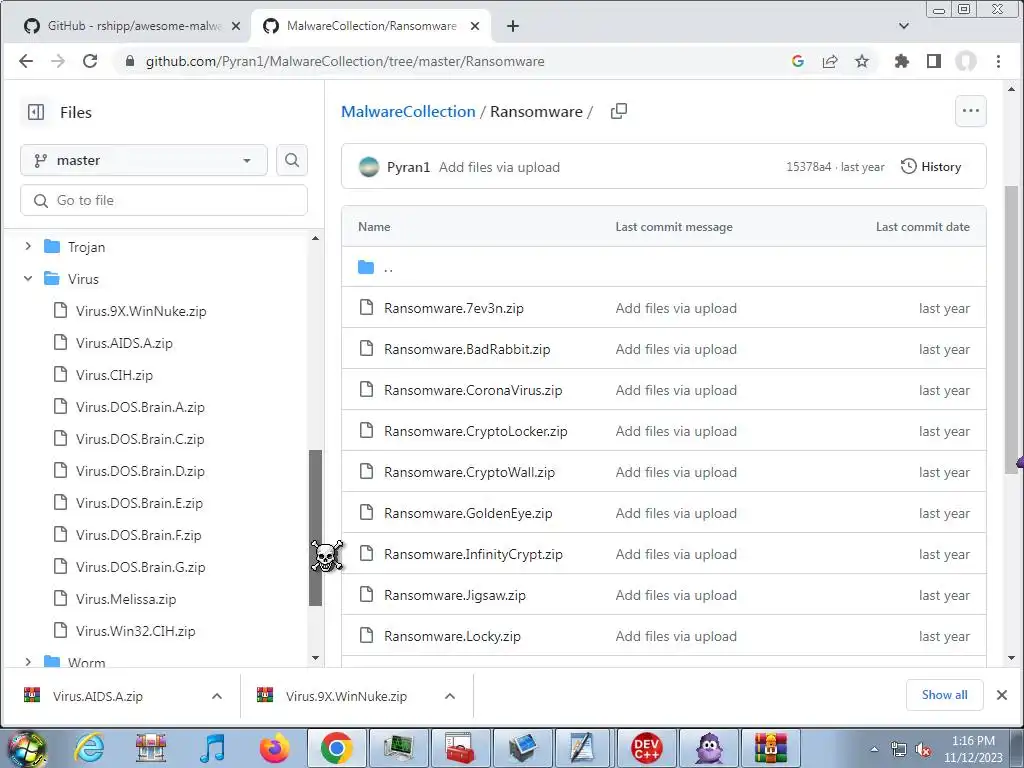Screen dimensions: 1024x768
Task: Toggle the Chrome side panel icon
Action: pyautogui.click(x=934, y=61)
